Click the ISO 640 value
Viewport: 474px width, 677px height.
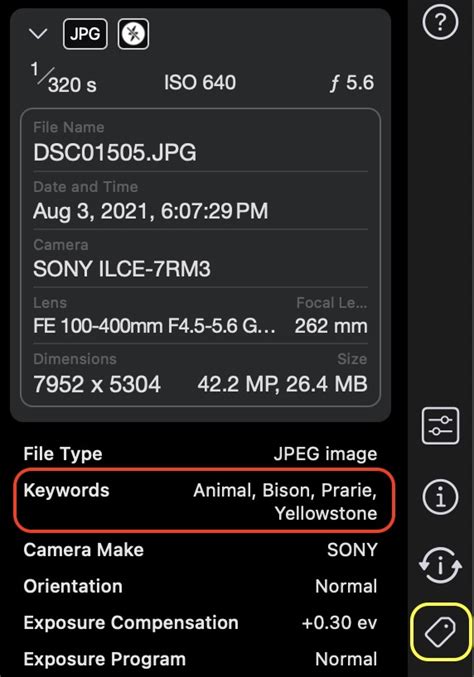[x=200, y=82]
